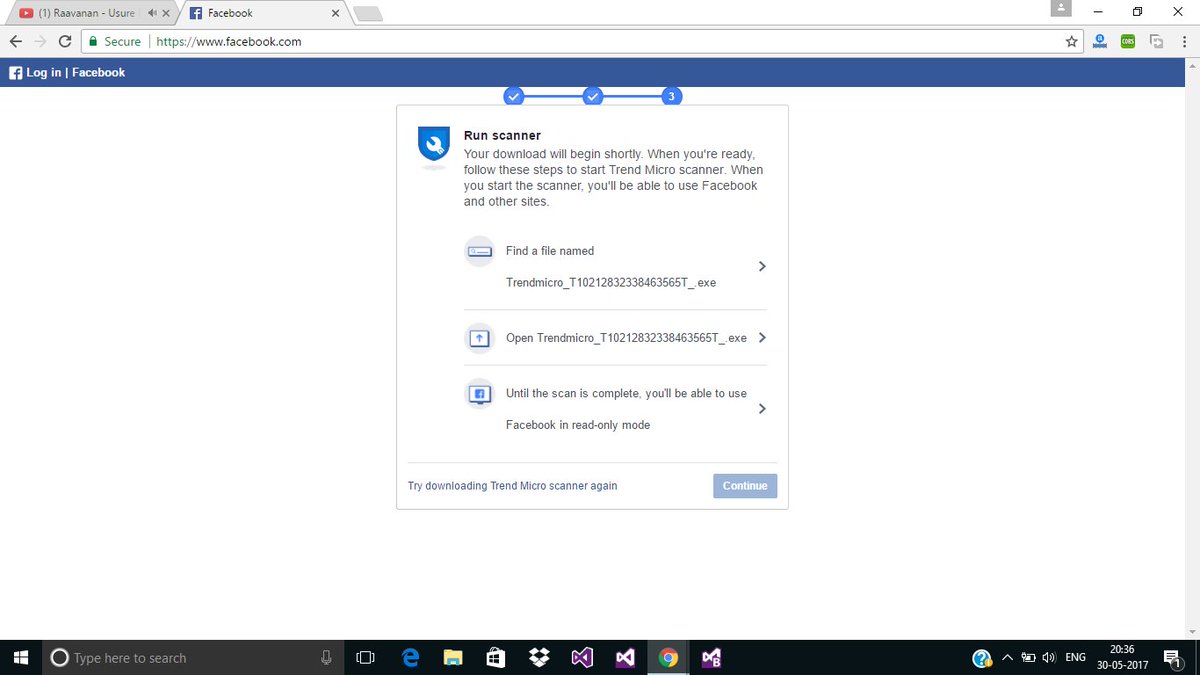Open Task View from the taskbar
This screenshot has height=675, width=1200.
click(366, 658)
